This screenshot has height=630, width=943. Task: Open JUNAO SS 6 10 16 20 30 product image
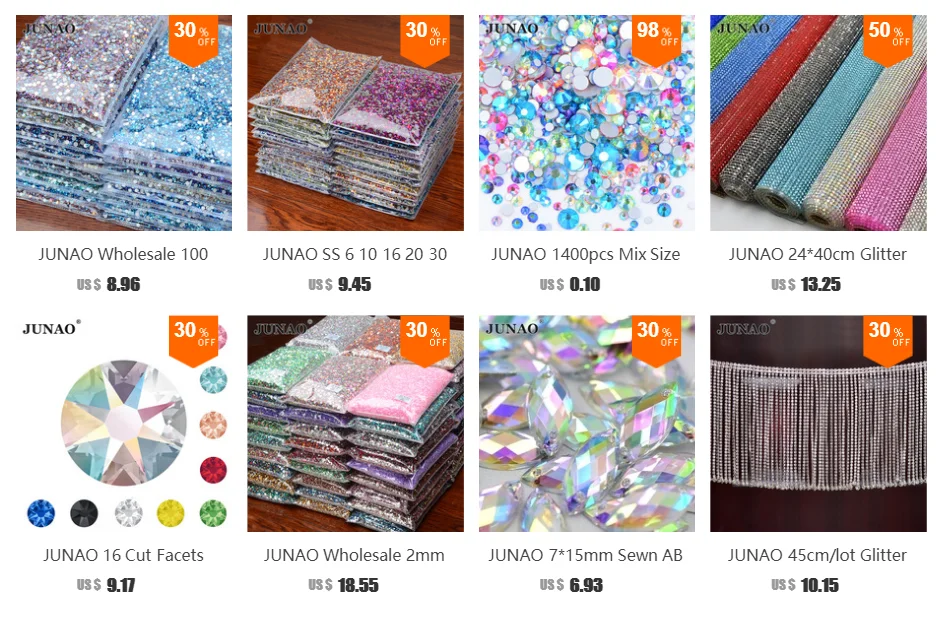(x=355, y=123)
